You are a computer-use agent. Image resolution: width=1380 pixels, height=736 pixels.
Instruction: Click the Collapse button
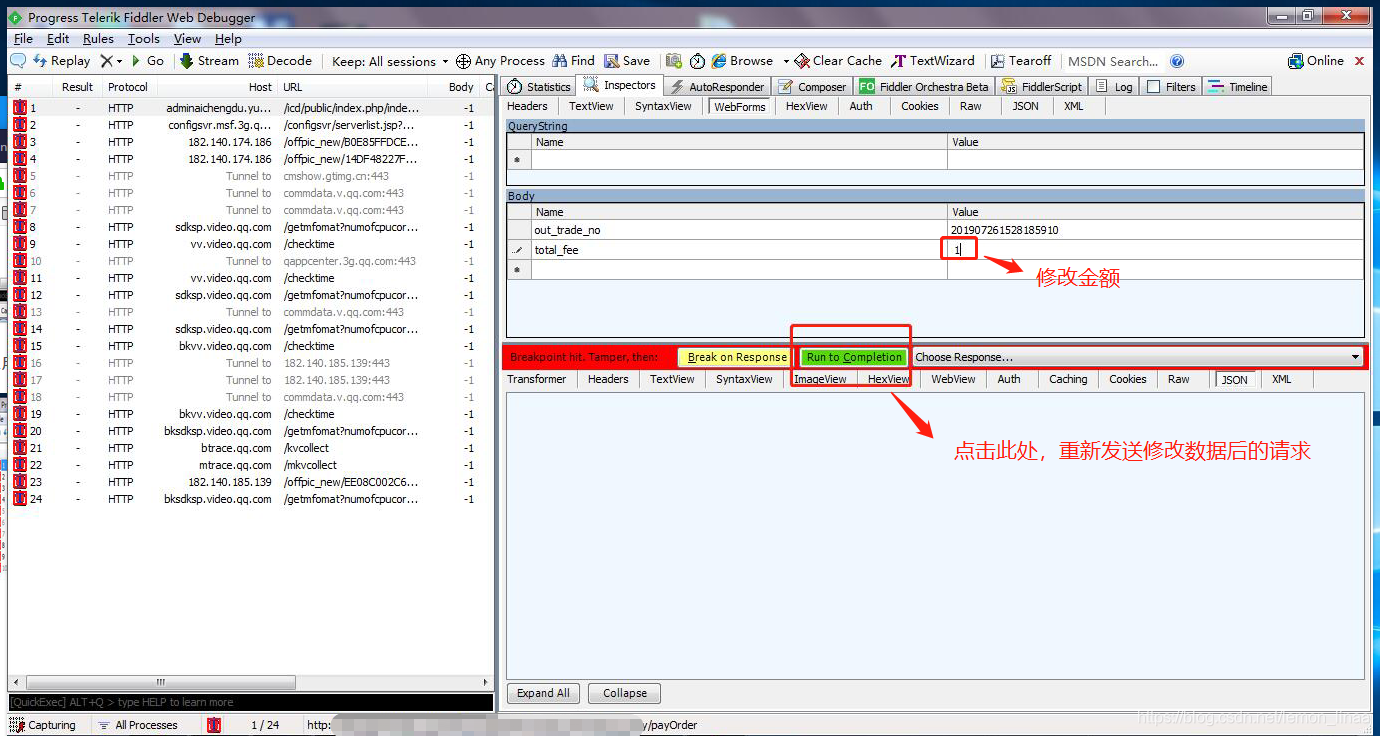click(625, 693)
